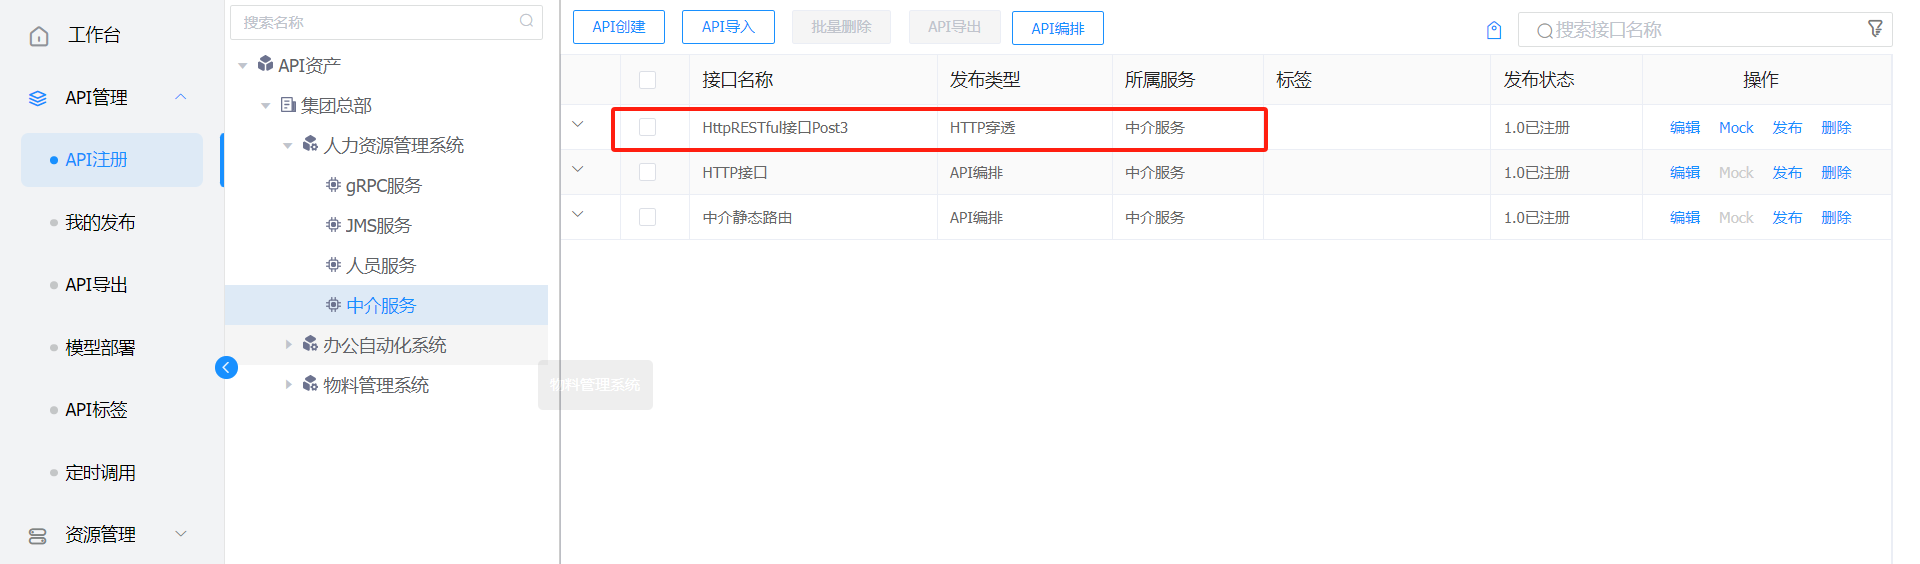Click the blue sidebar collapse arrow button
This screenshot has height=564, width=1920.
(226, 367)
